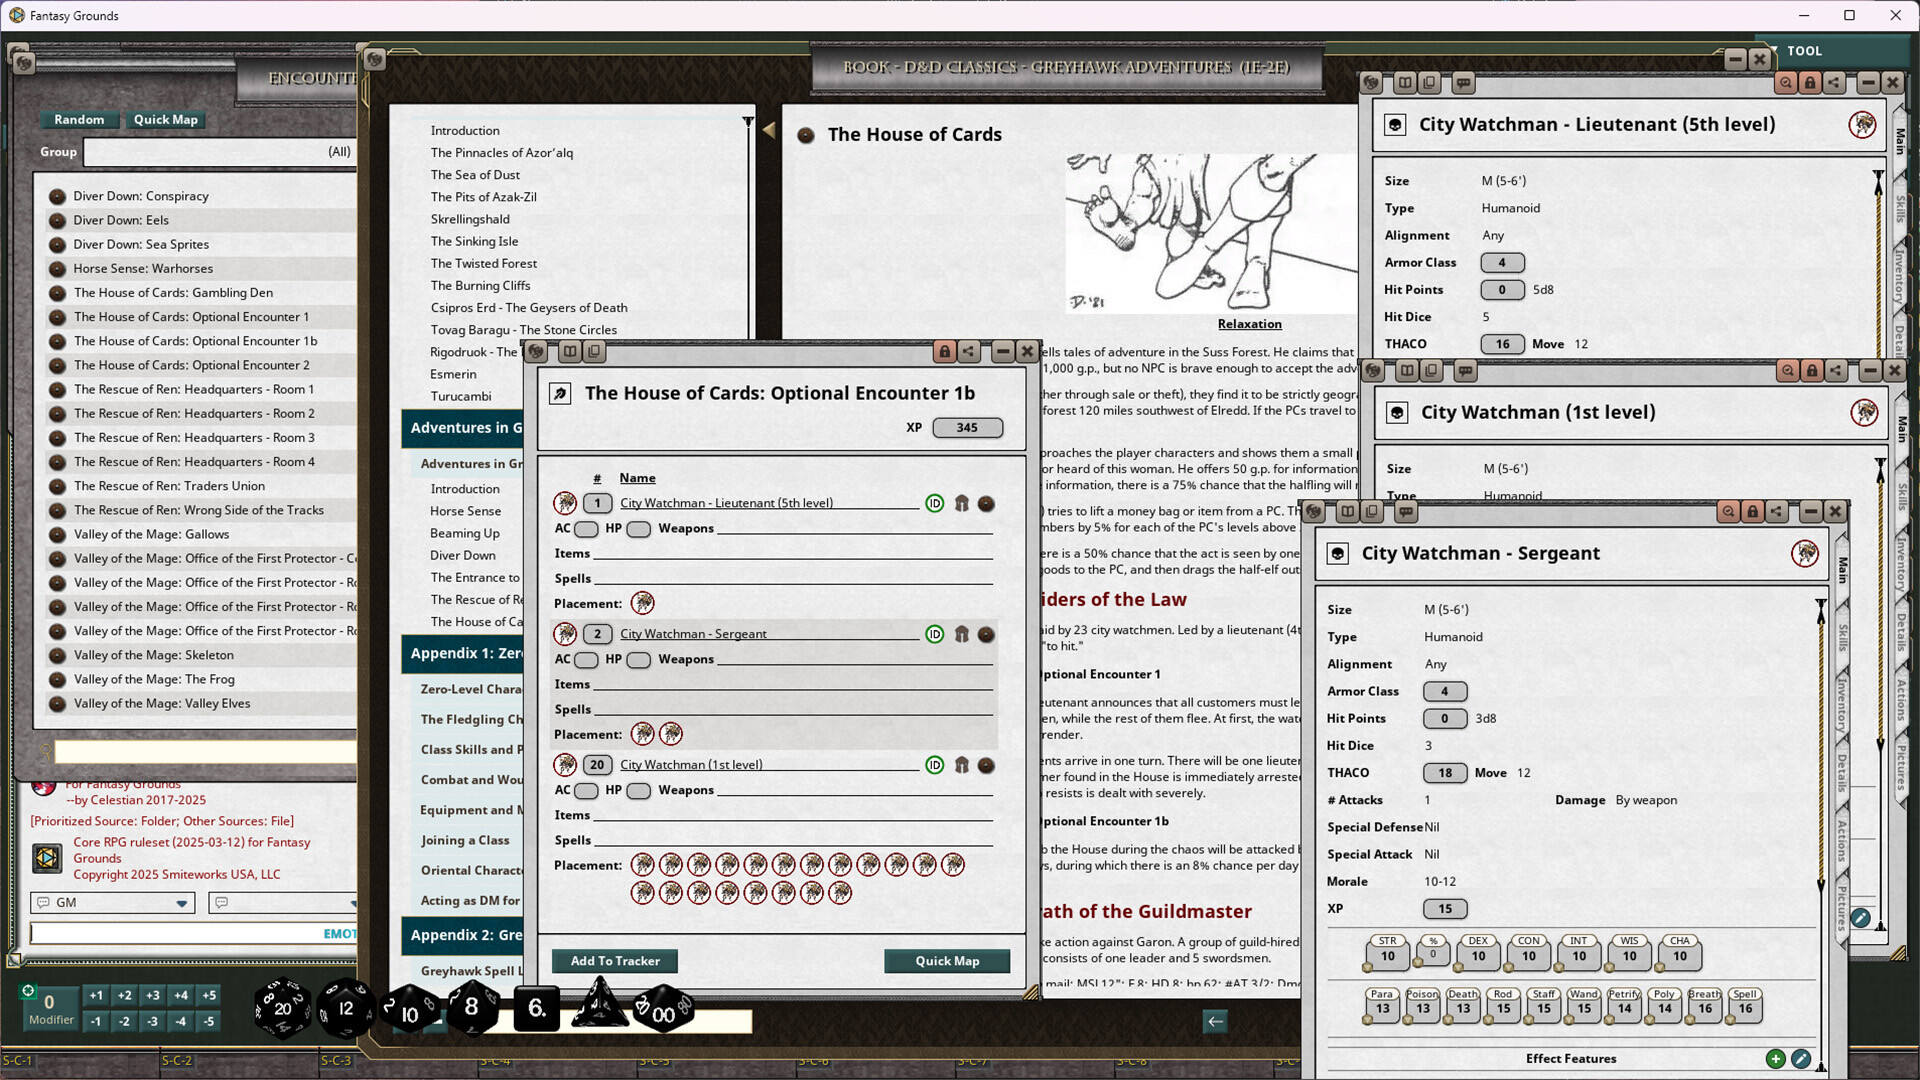Click the placement token below the Spells line
1920x1080 pixels.
pyautogui.click(x=645, y=603)
